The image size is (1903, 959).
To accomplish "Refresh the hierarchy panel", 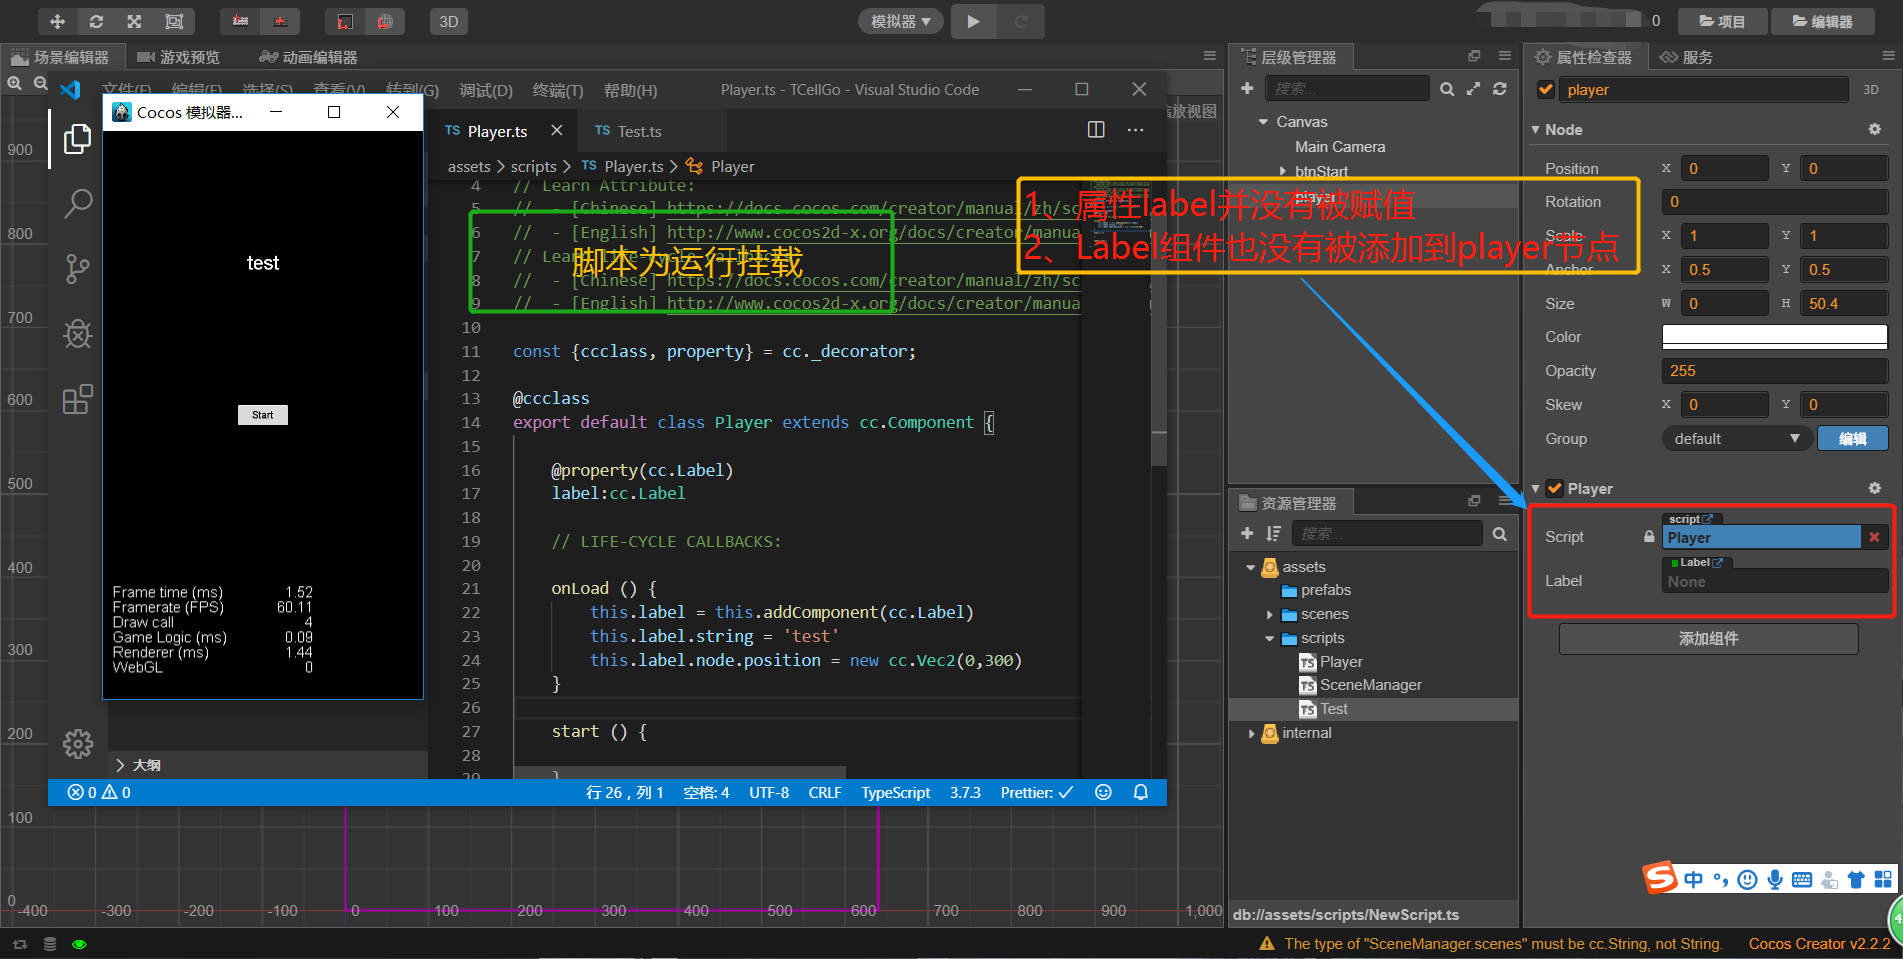I will point(1499,89).
